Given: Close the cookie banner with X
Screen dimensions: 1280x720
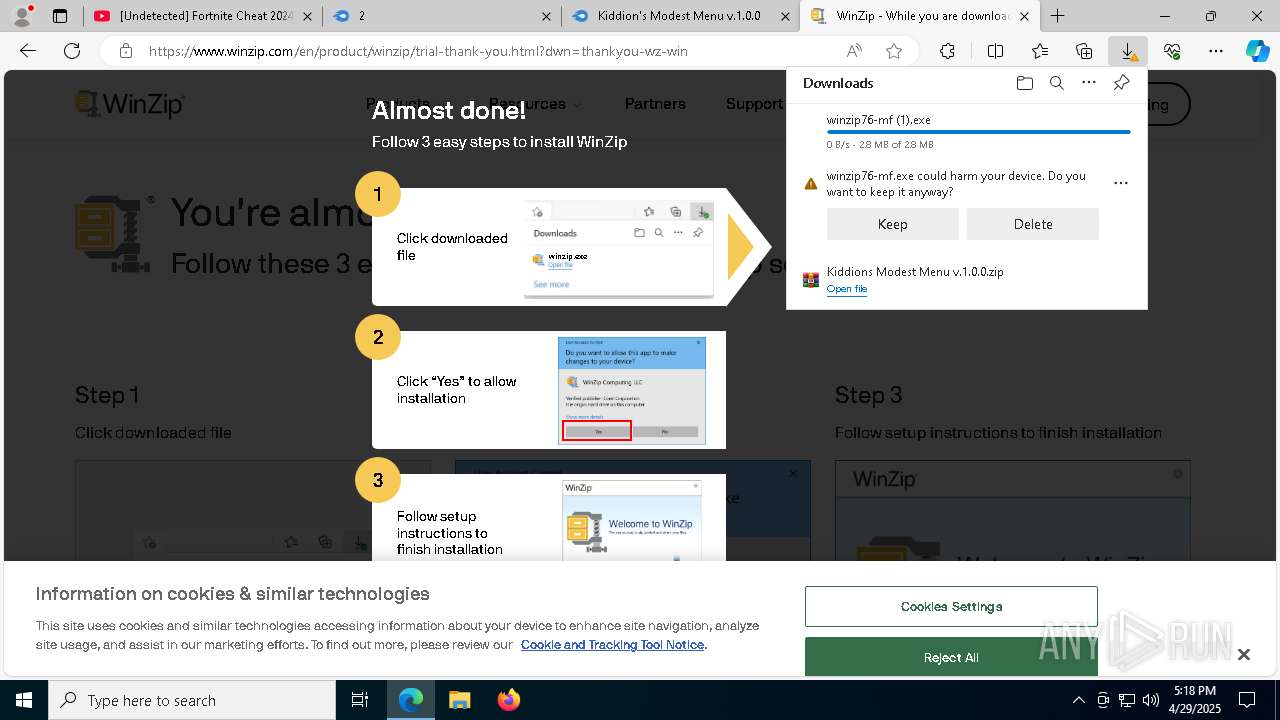Looking at the screenshot, I should tap(1243, 654).
